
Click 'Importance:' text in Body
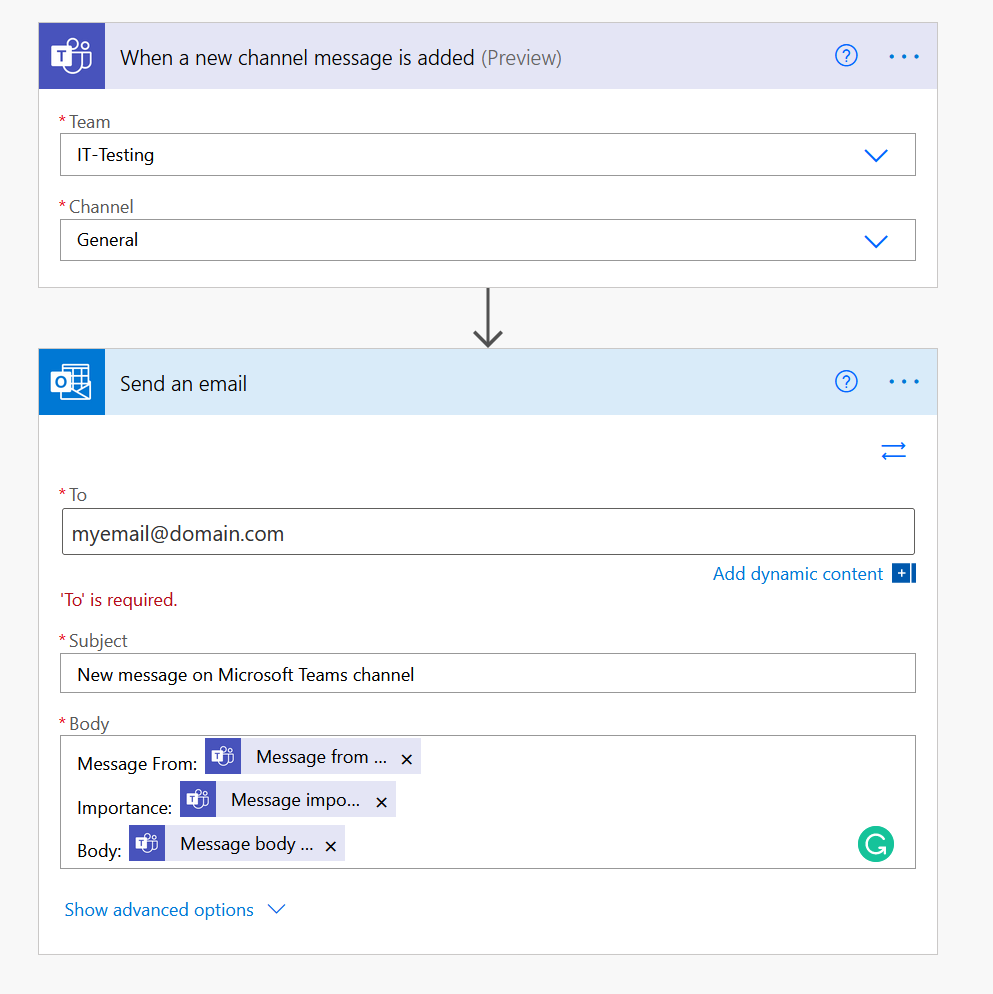tap(124, 808)
